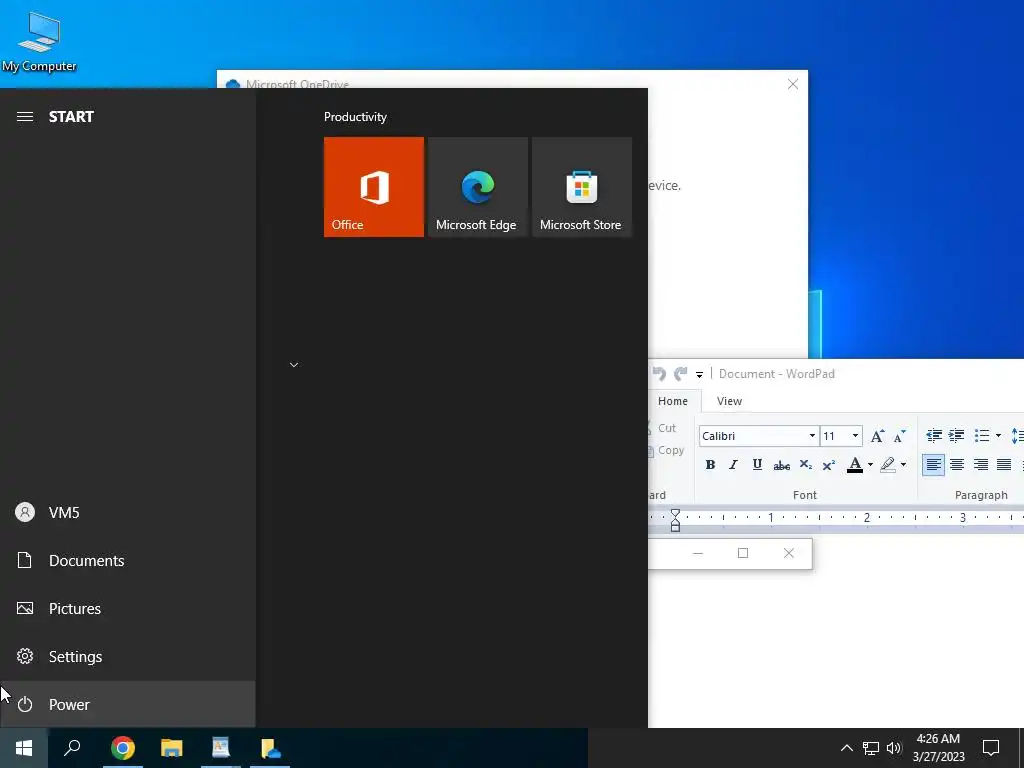Click volume speaker icon in tray

[894, 748]
